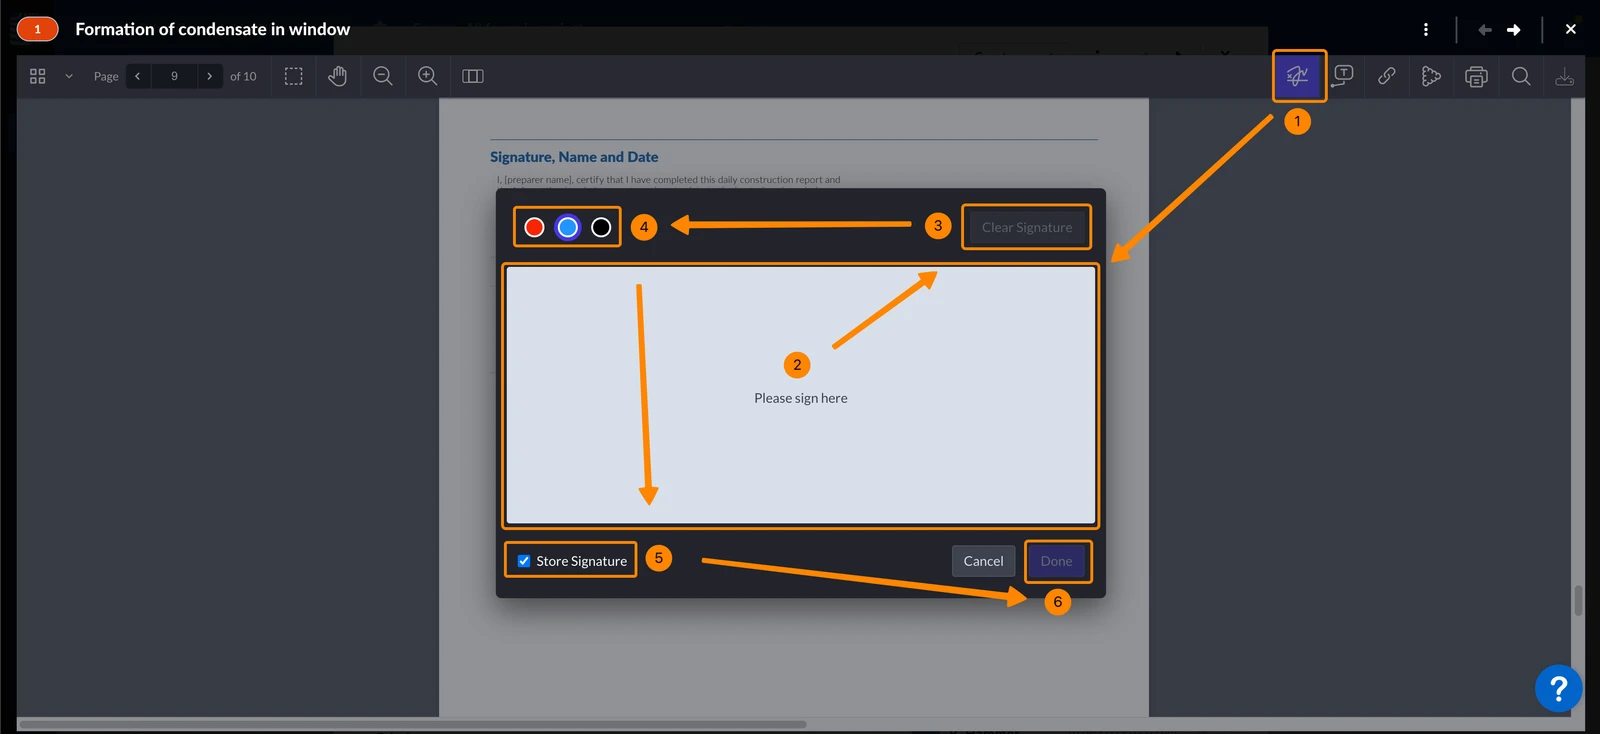Viewport: 1600px width, 734px height.
Task: Pick the blue signature color
Action: point(568,227)
